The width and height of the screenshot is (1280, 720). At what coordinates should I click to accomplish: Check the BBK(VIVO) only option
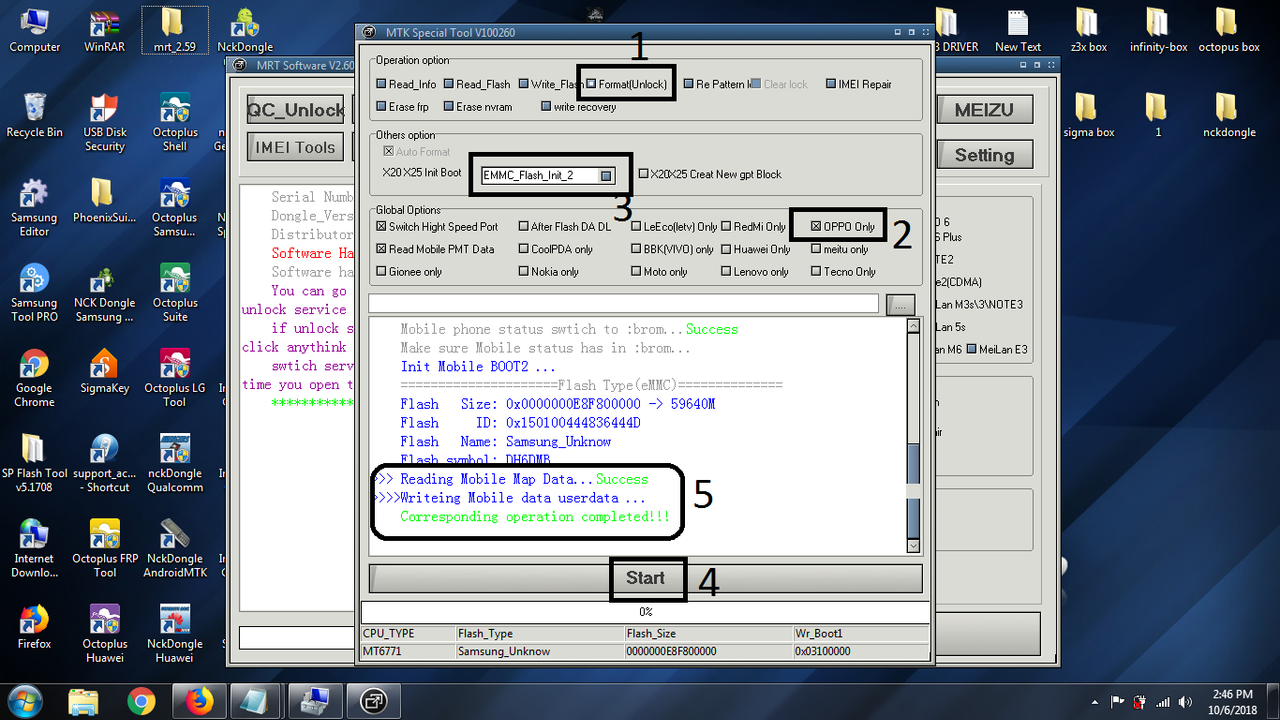coord(636,249)
